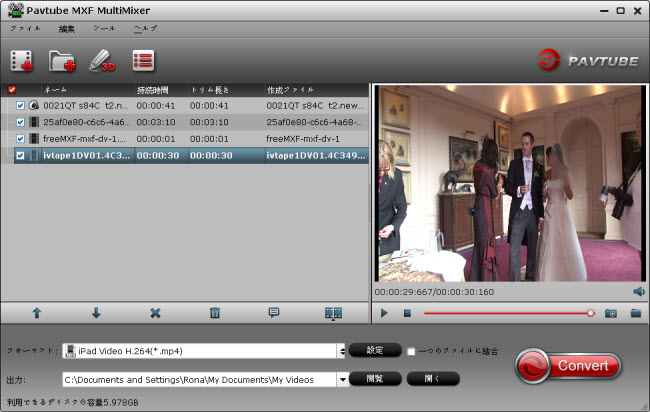Click iPad device icon in format box
Viewport: 650px width, 412px height.
71,351
